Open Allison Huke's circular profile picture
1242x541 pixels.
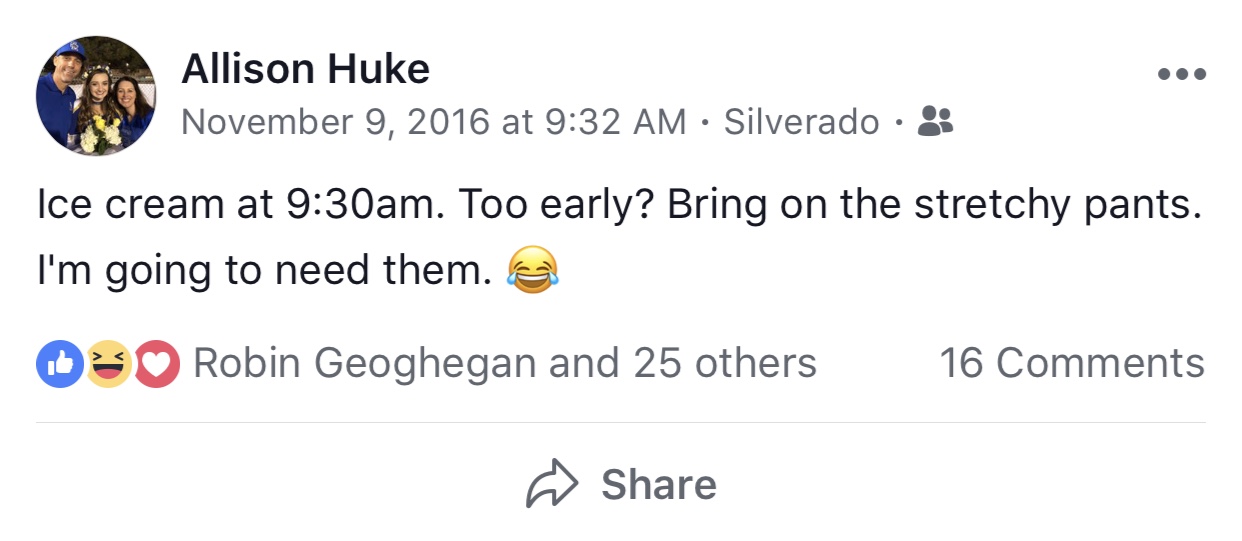click(x=96, y=96)
